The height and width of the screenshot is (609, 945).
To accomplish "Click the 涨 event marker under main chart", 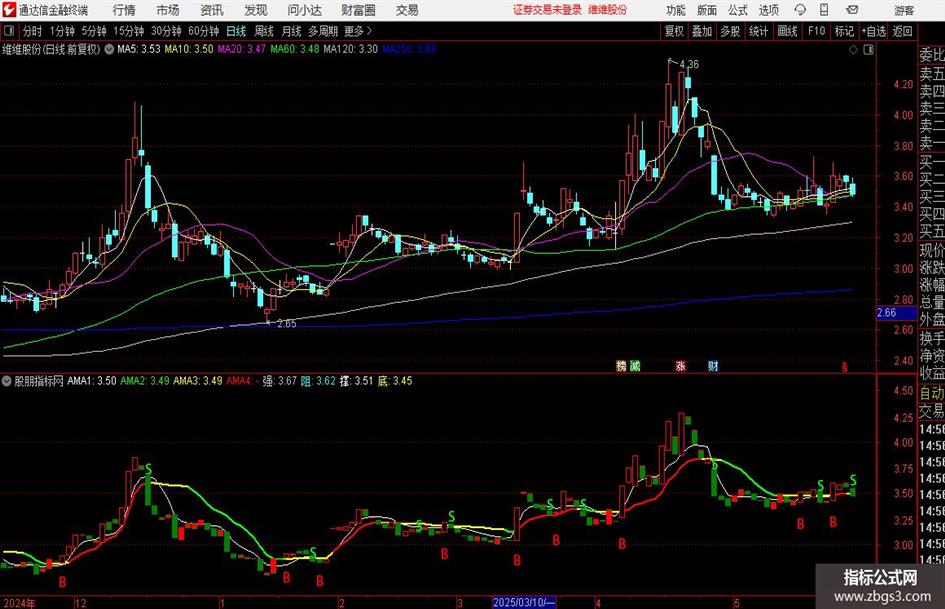I will click(680, 366).
